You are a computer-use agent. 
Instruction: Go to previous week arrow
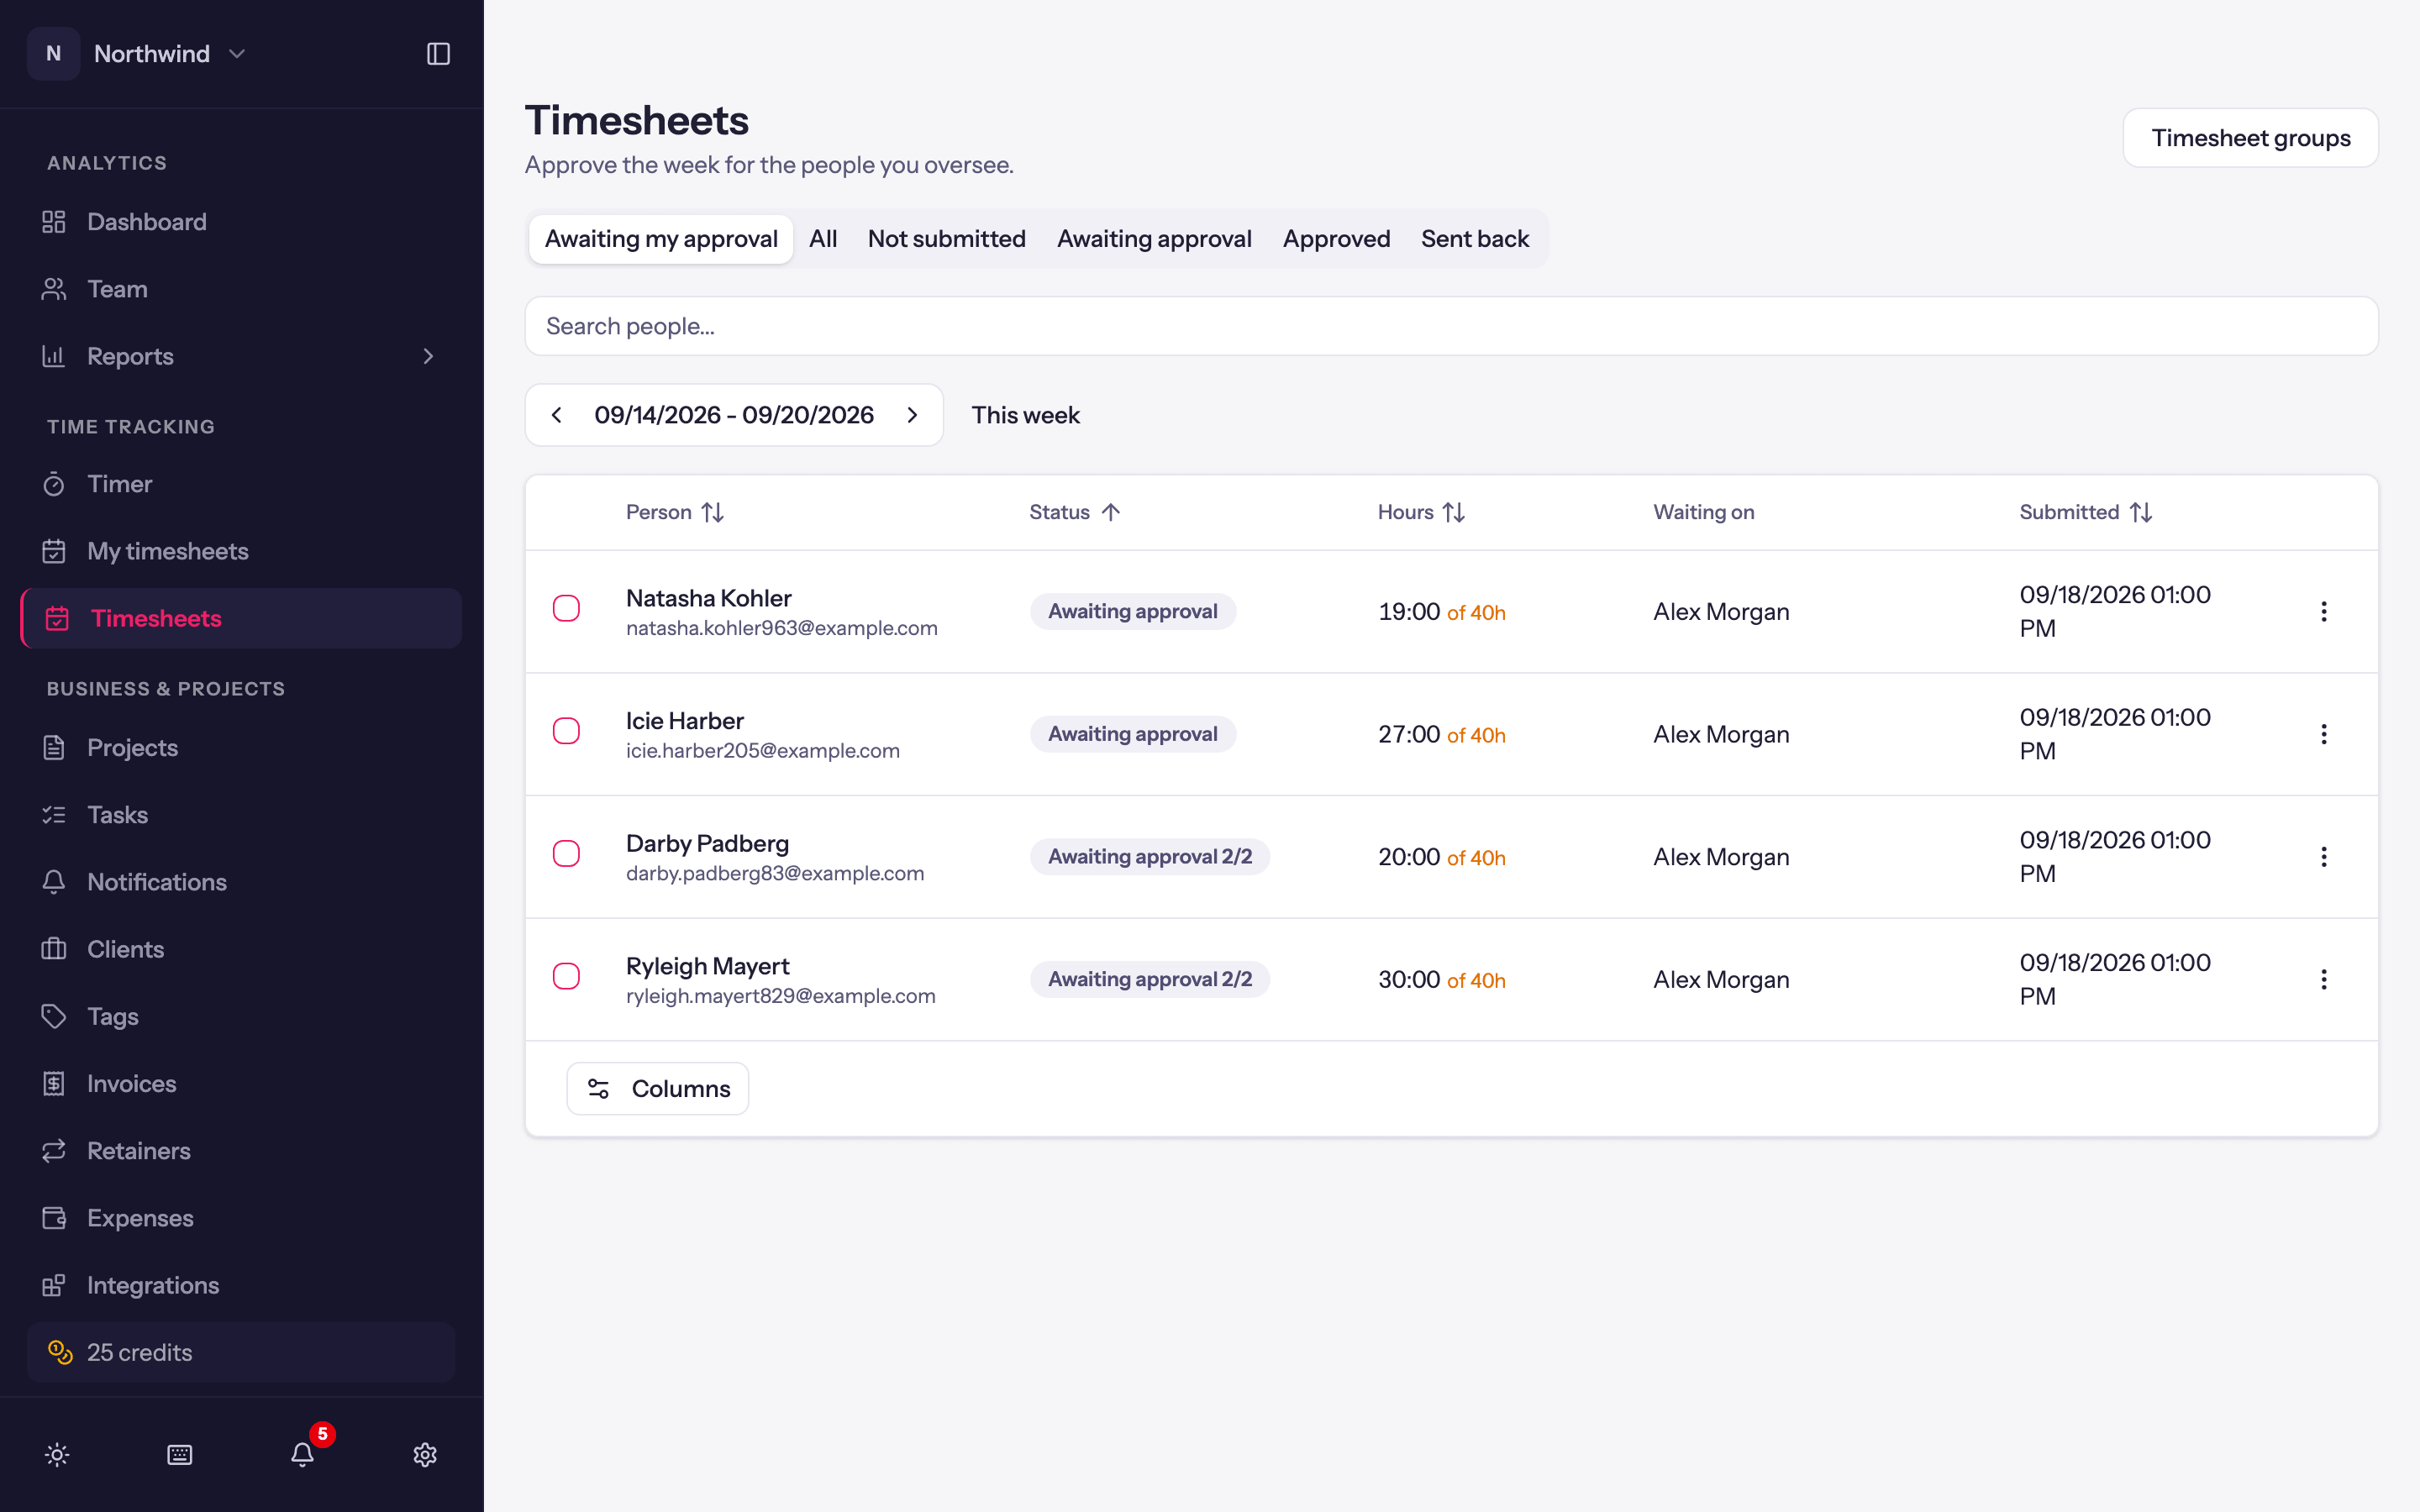pos(557,415)
